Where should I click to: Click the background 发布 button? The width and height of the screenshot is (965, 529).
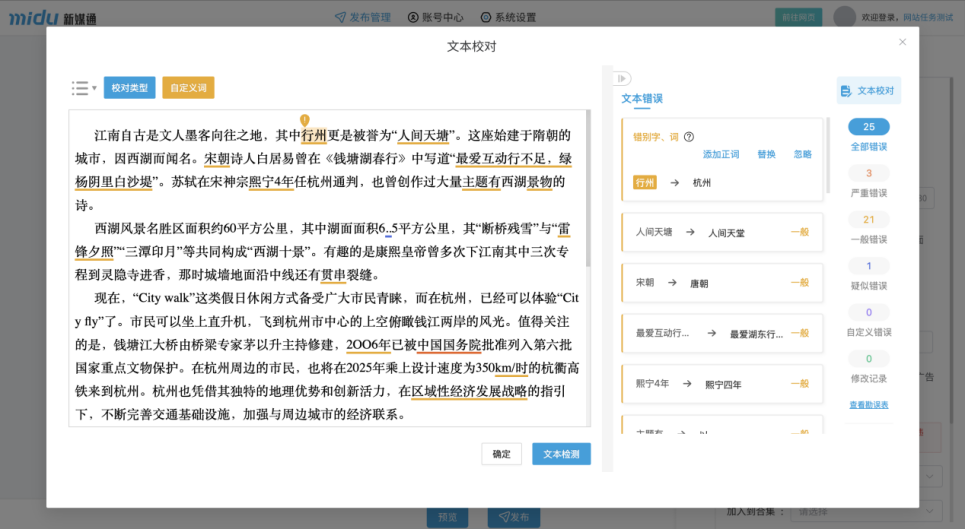click(x=514, y=517)
